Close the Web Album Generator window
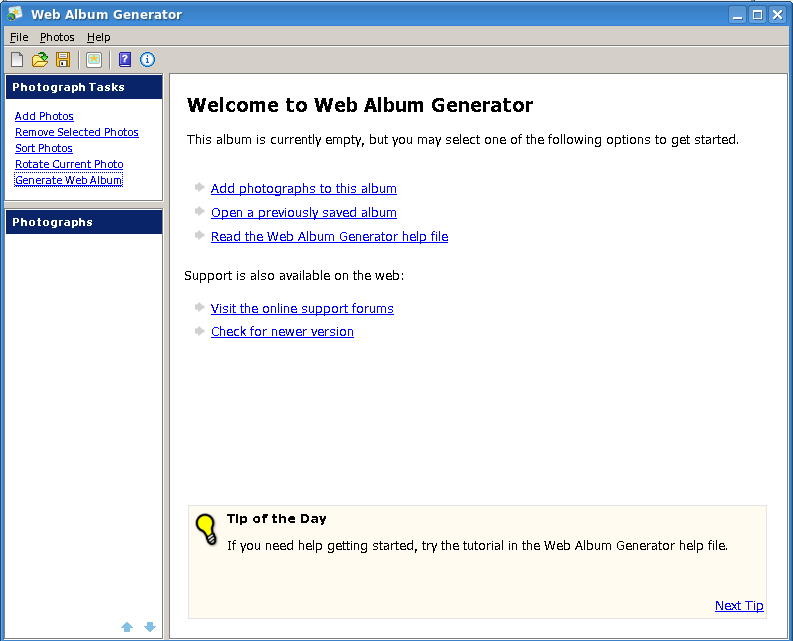Image resolution: width=793 pixels, height=641 pixels. 777,15
